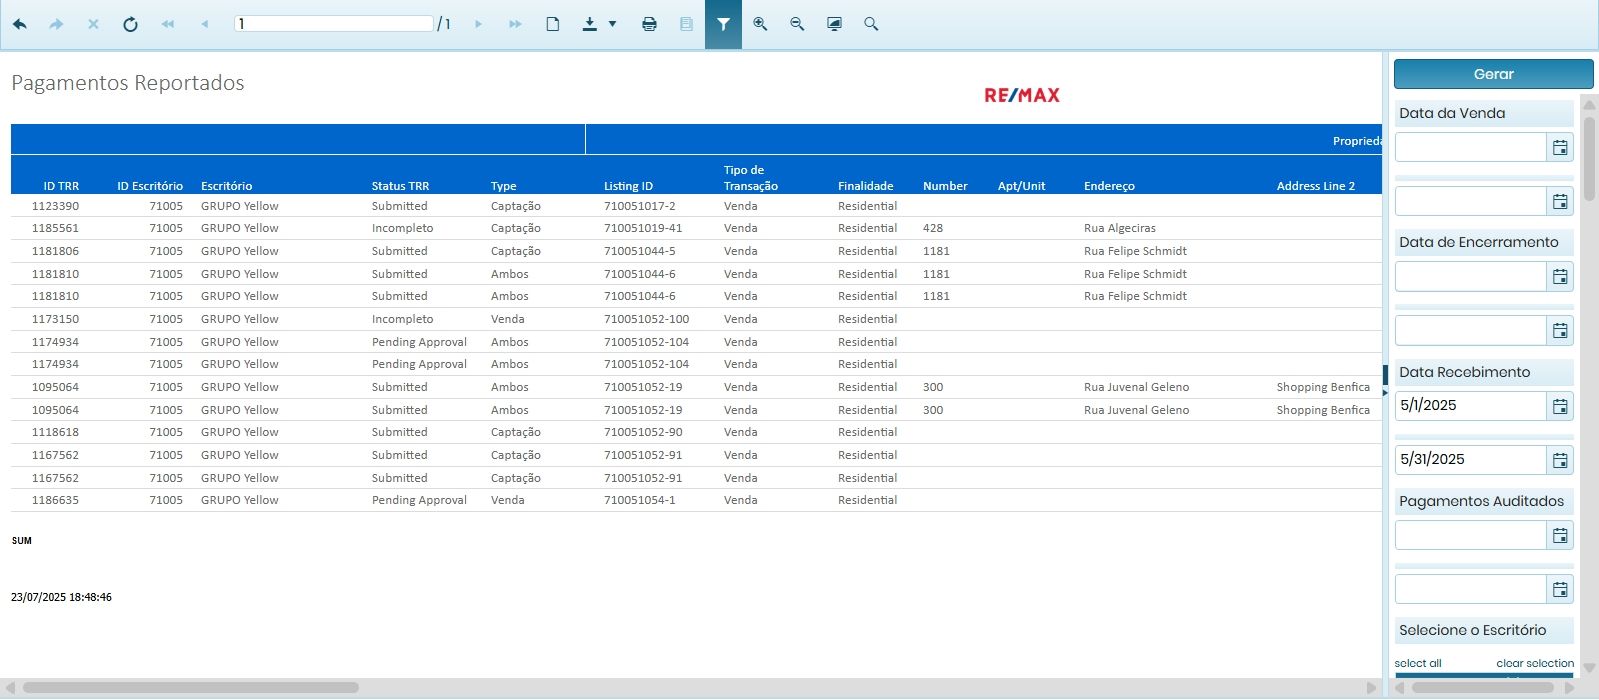The image size is (1599, 700).
Task: Go to the last page icon
Action: [515, 24]
